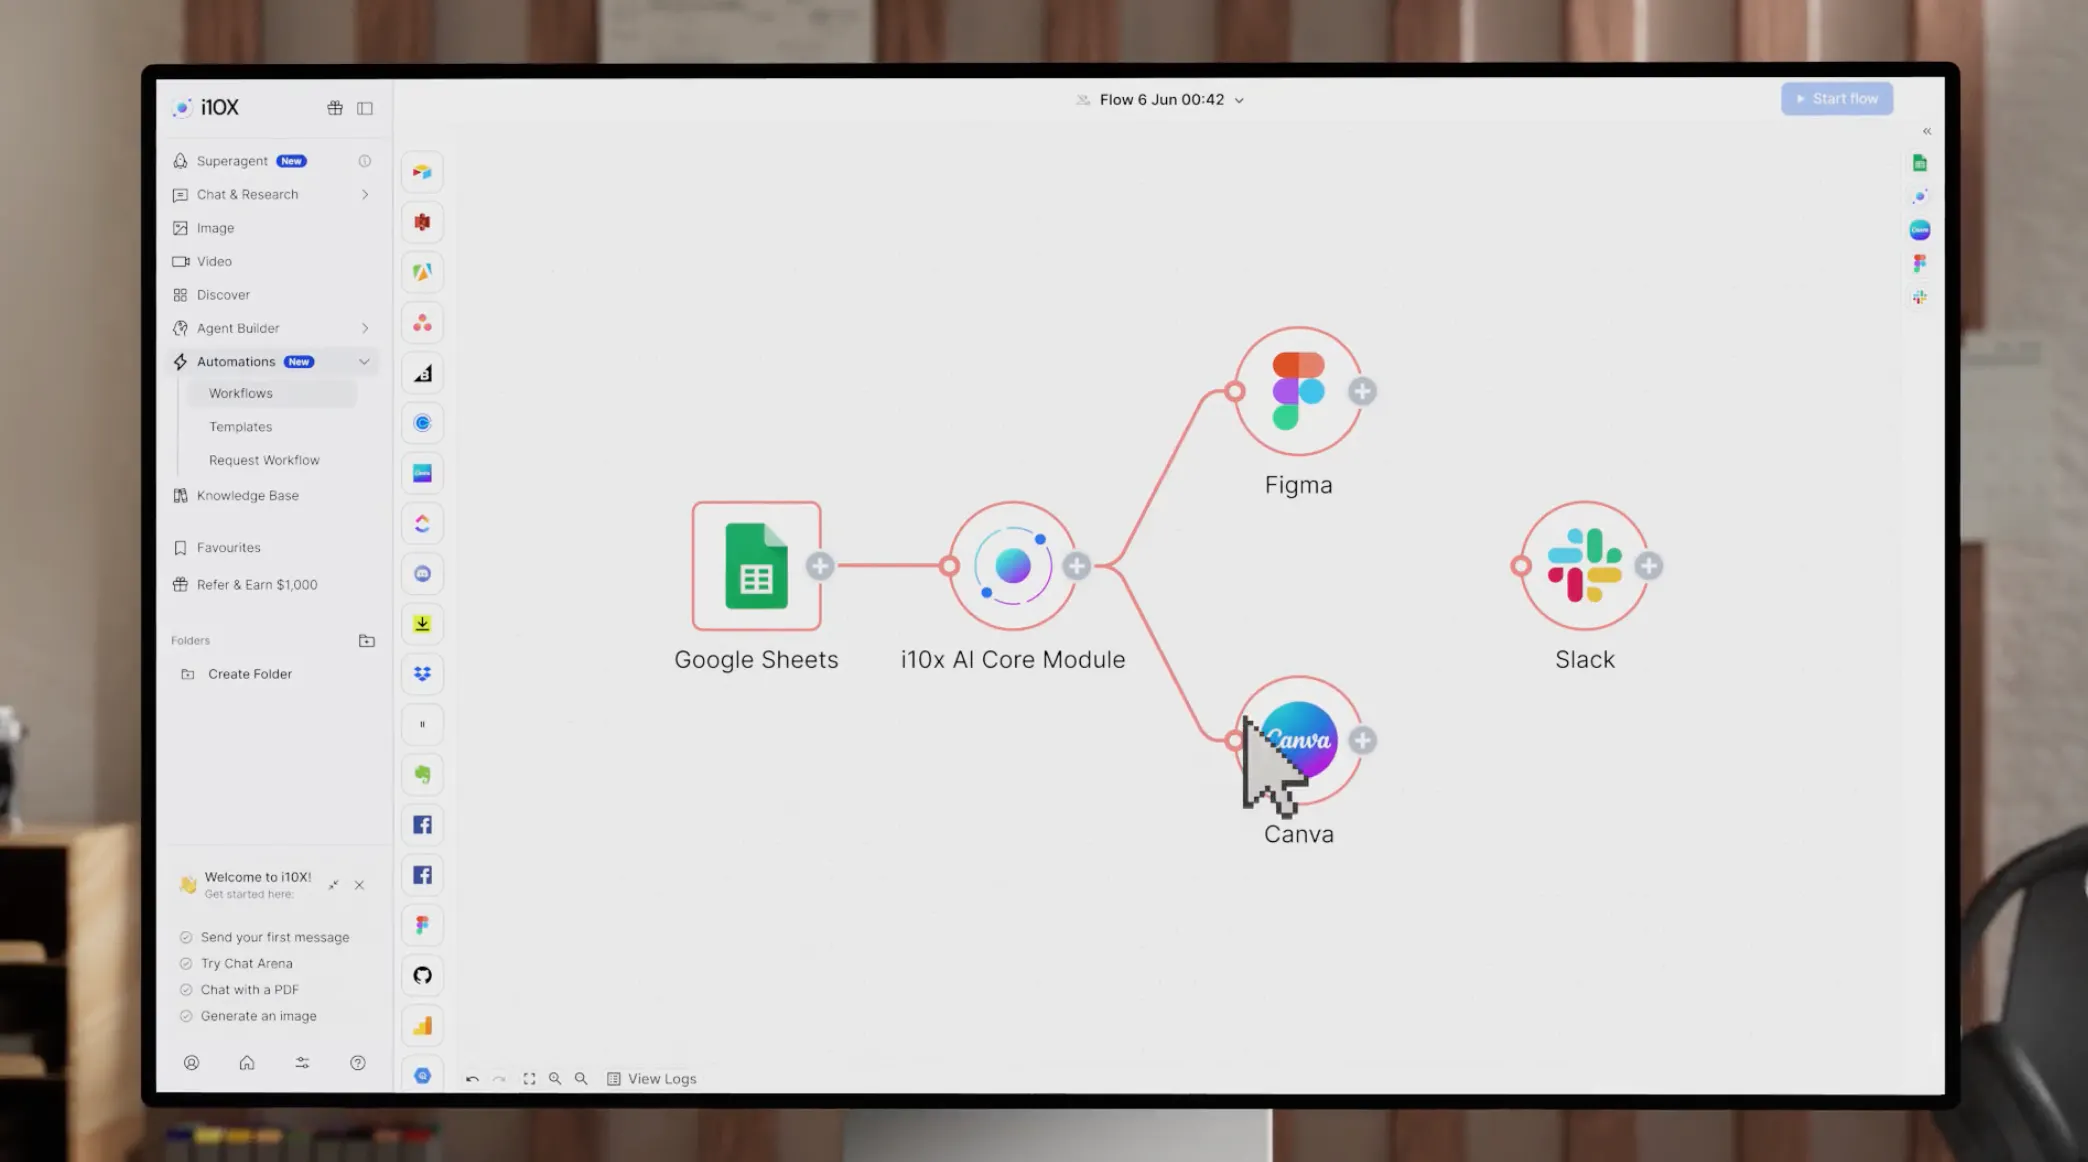The height and width of the screenshot is (1162, 2088).
Task: Check off Try Chat Arena
Action: 185,964
